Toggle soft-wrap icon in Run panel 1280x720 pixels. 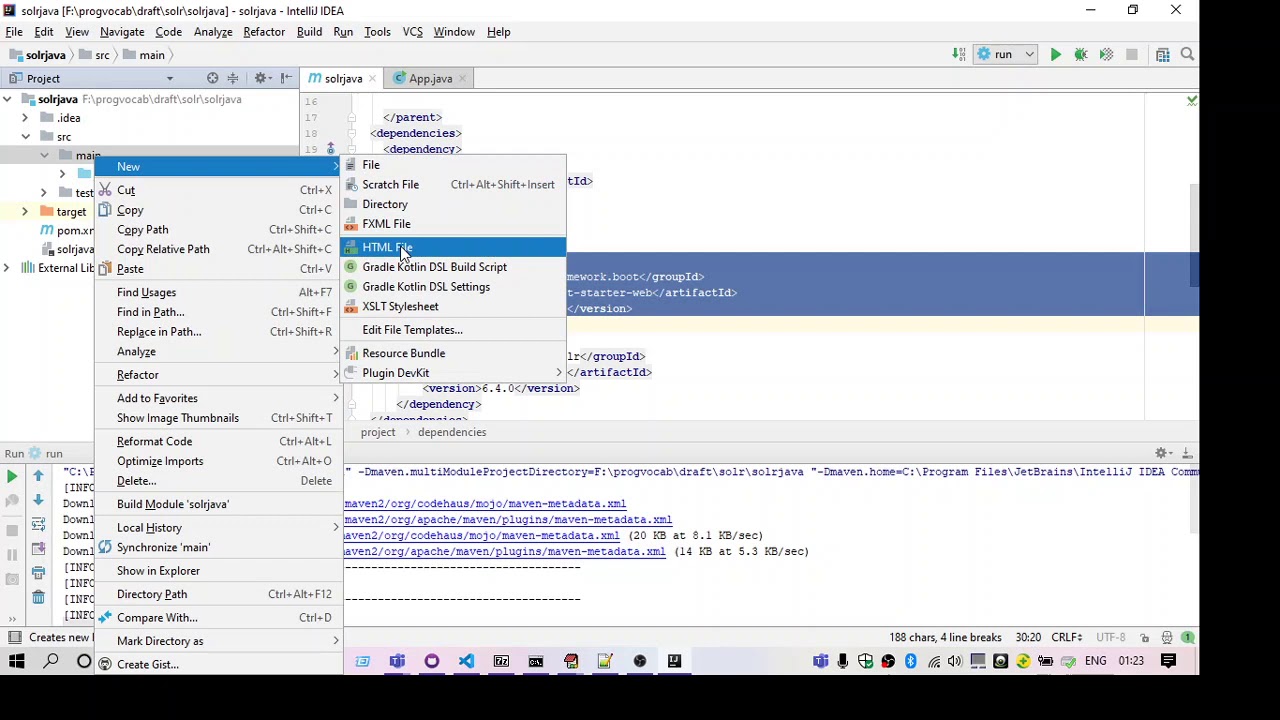click(x=38, y=524)
